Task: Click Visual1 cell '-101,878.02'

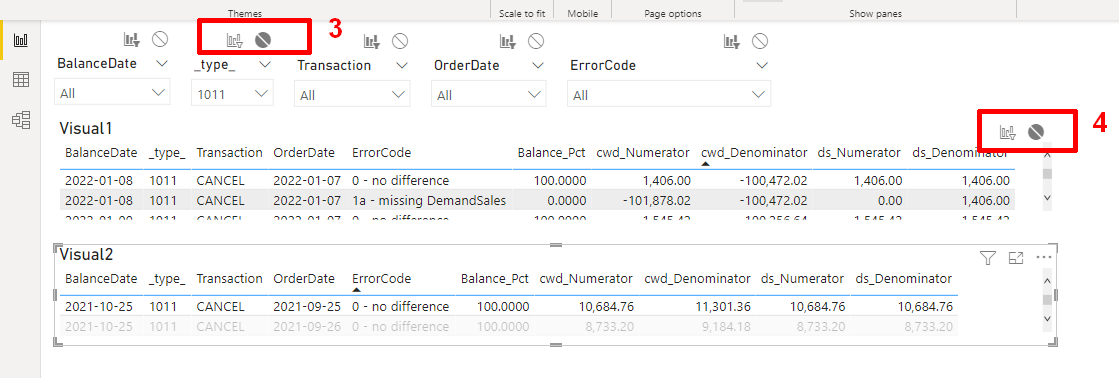Action: [x=657, y=200]
